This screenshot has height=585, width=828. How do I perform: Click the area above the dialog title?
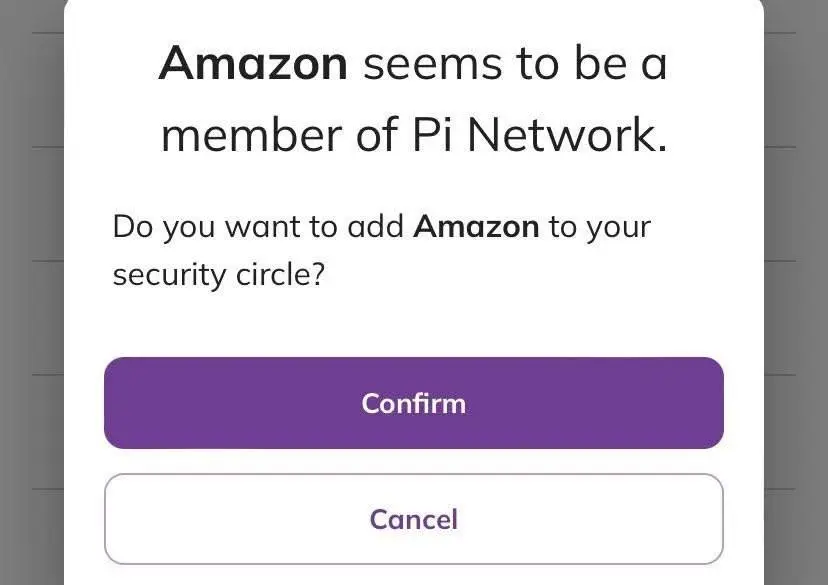[413, 22]
